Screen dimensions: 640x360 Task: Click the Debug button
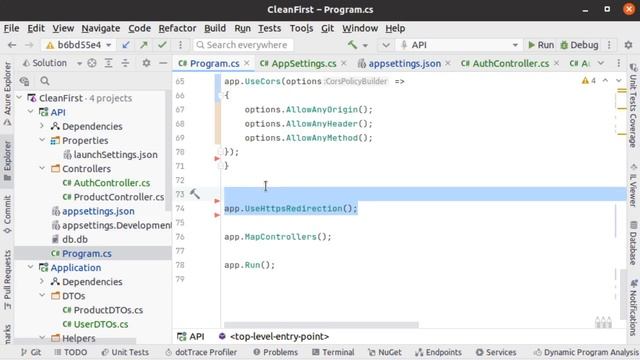(x=579, y=45)
